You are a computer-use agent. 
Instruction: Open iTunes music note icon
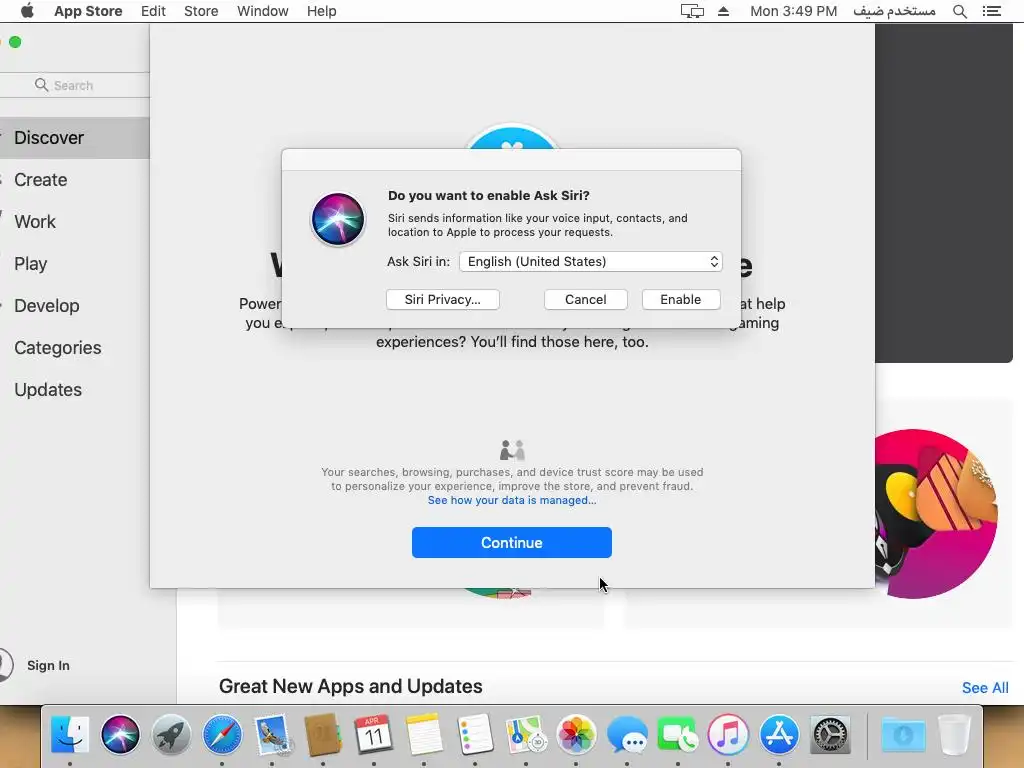click(728, 735)
